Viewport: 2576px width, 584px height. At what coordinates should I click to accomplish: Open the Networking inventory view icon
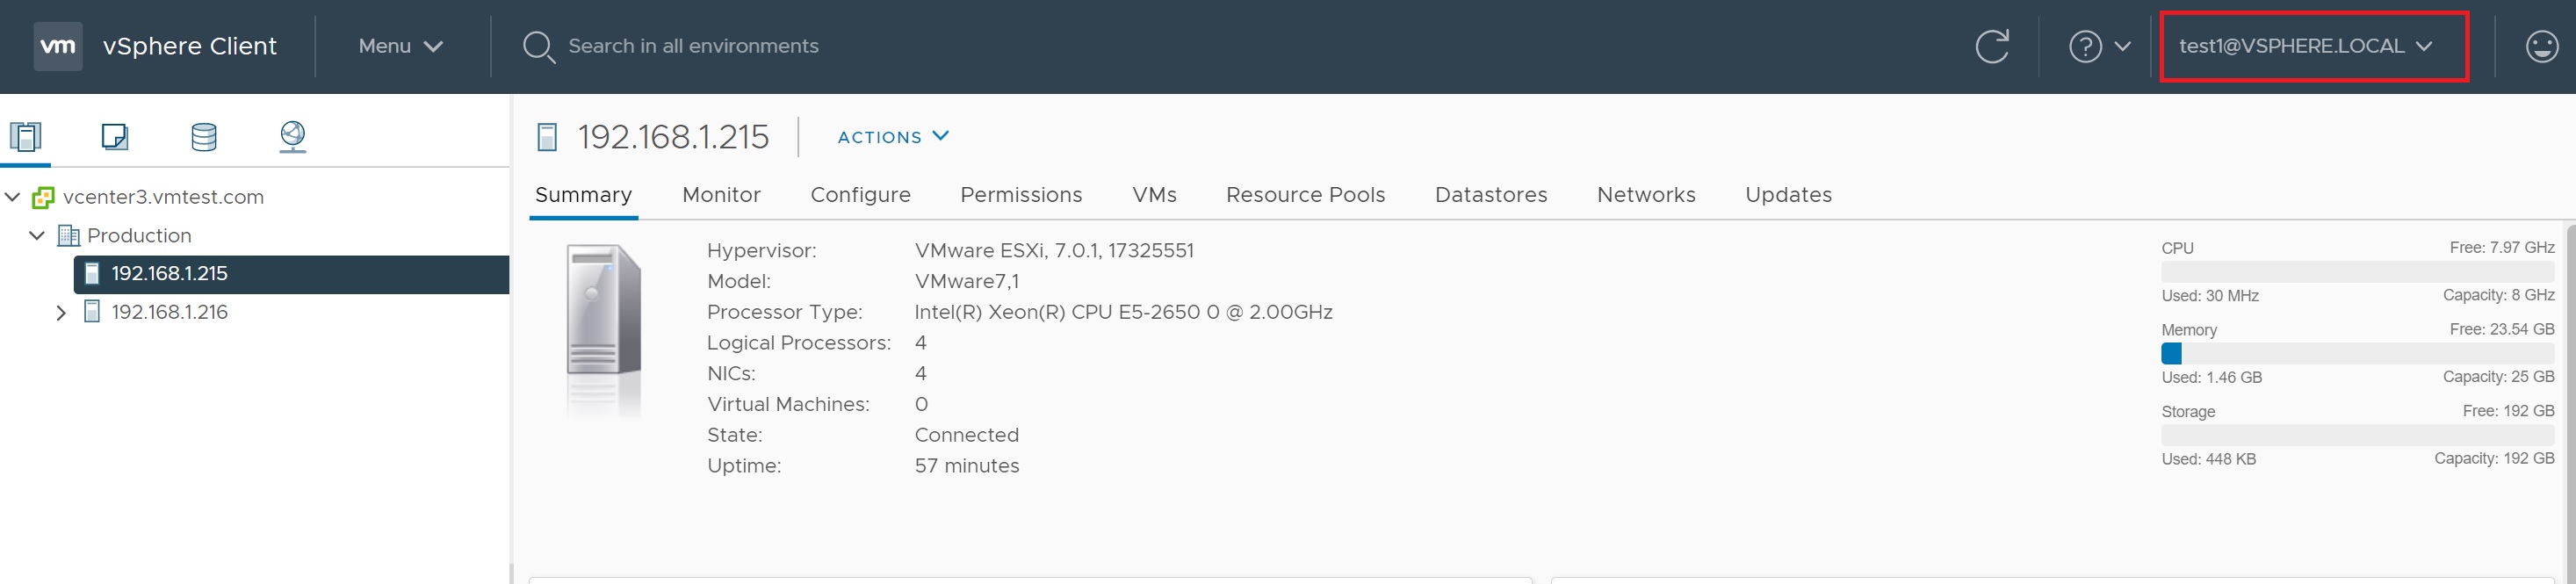[x=293, y=136]
